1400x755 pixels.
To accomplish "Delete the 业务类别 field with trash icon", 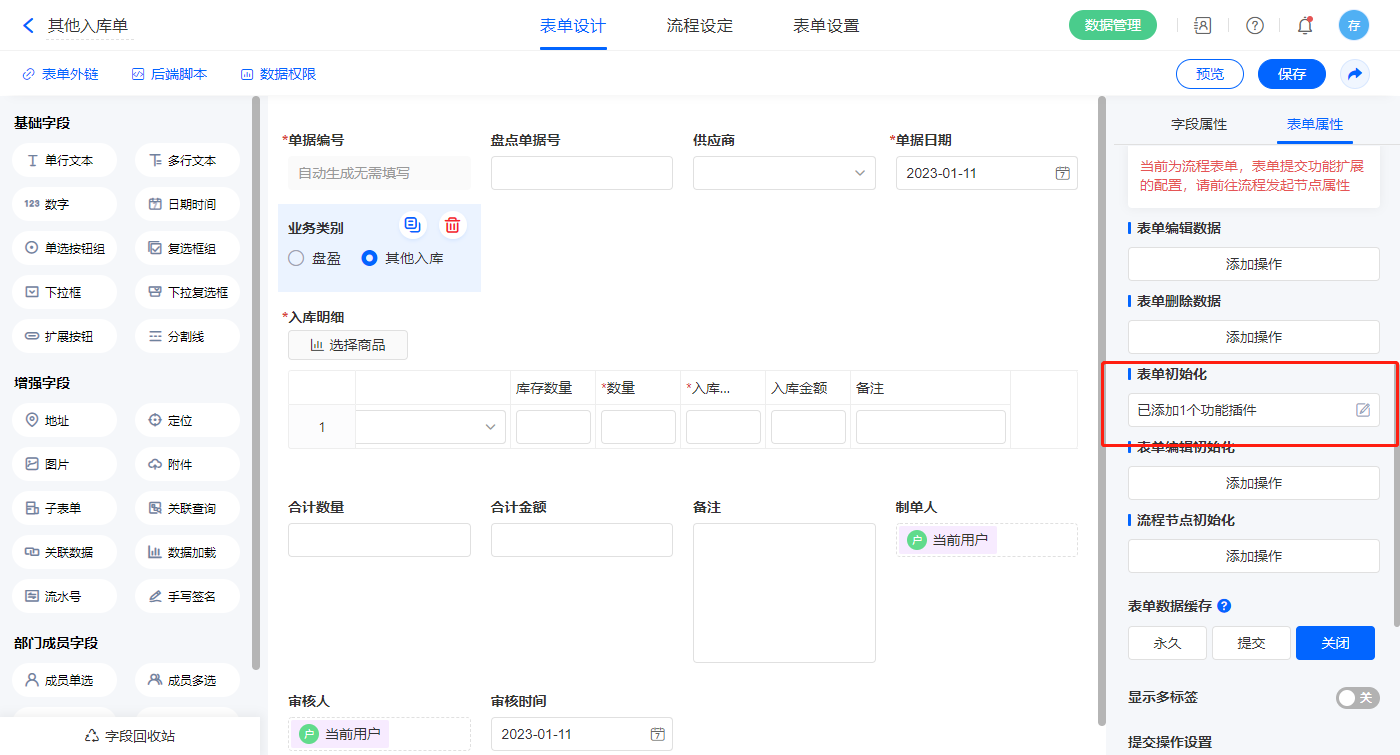I will [452, 225].
